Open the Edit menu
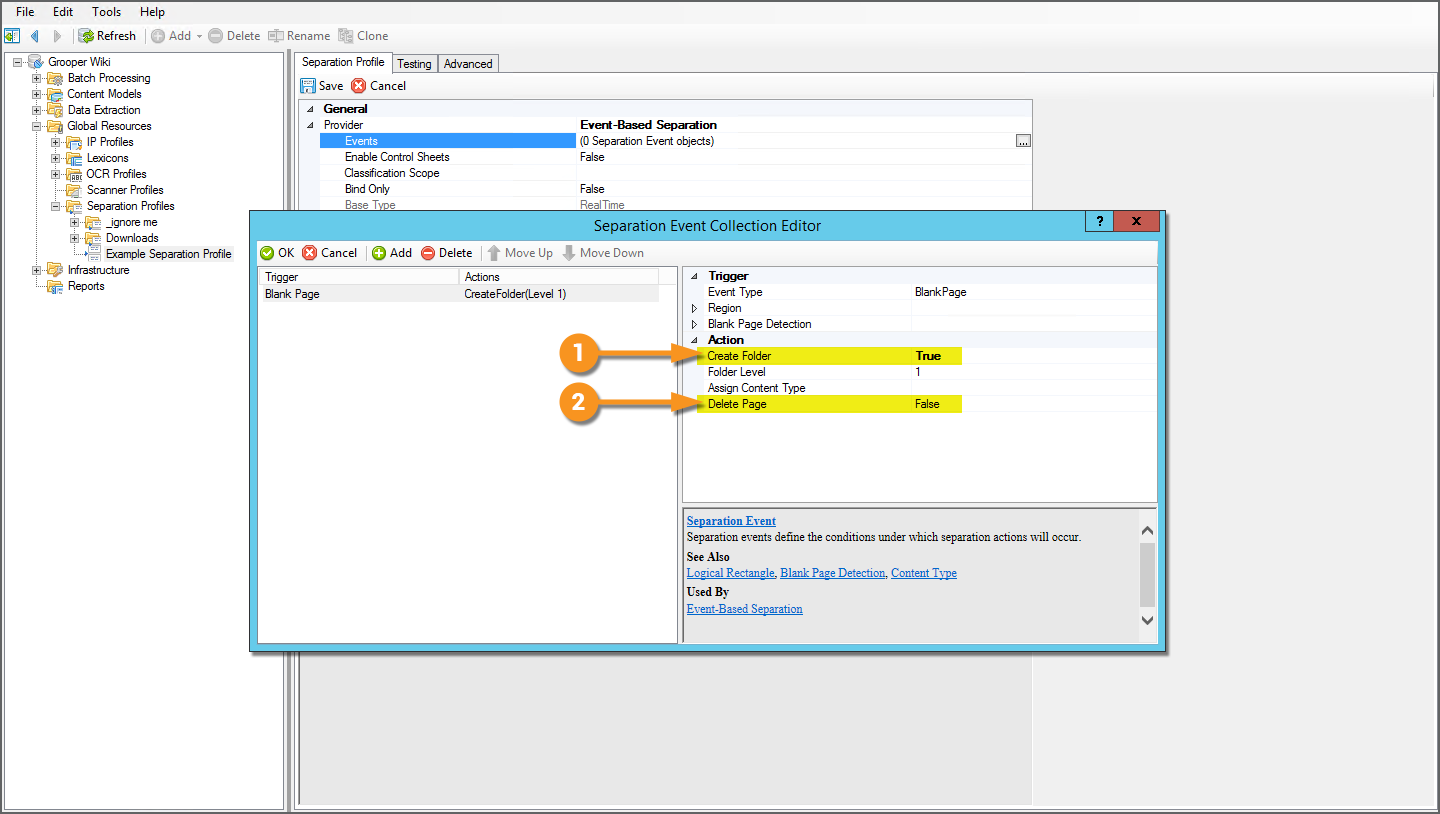Screen dimensions: 1440x814 click(63, 12)
